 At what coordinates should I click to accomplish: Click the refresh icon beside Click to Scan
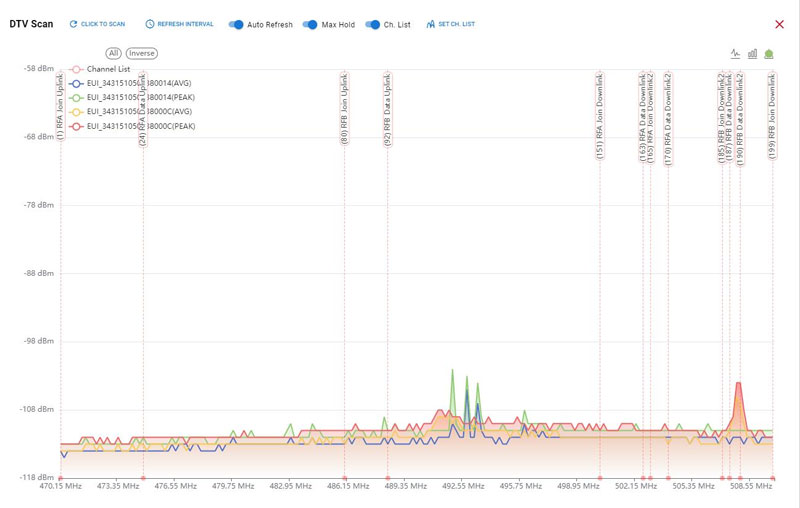click(73, 24)
